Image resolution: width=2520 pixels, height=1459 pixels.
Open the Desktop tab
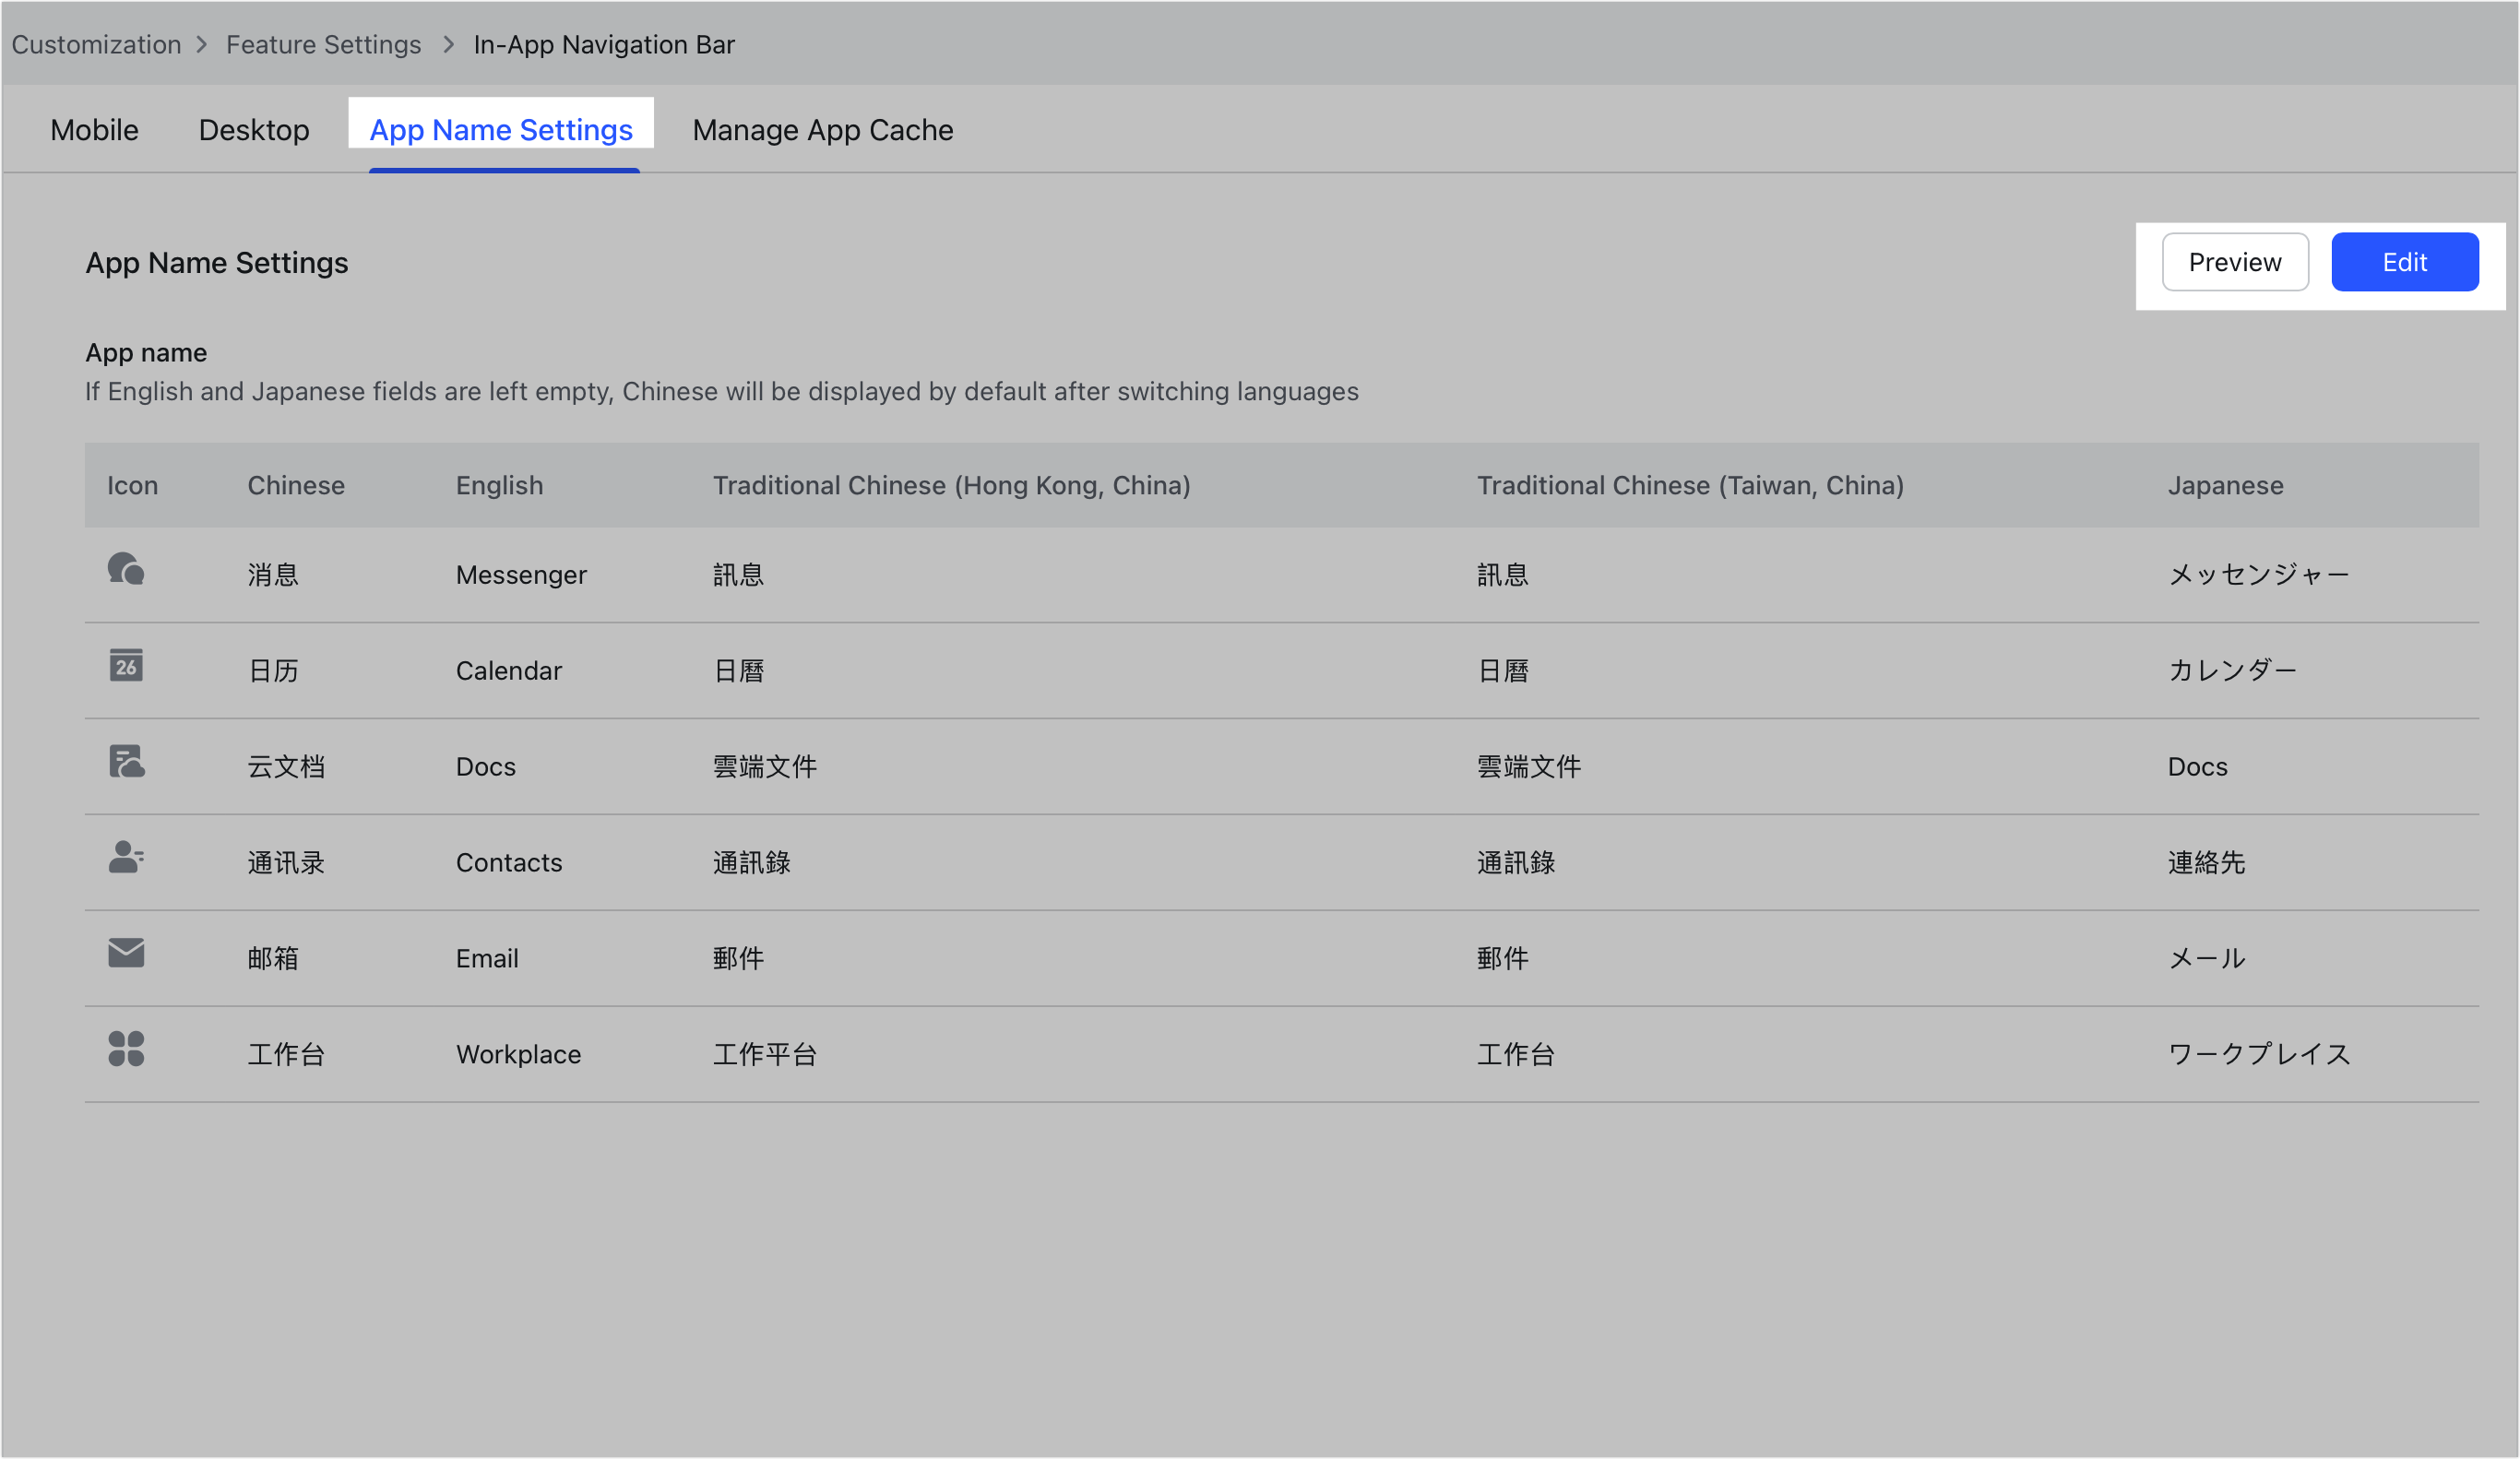(x=254, y=130)
